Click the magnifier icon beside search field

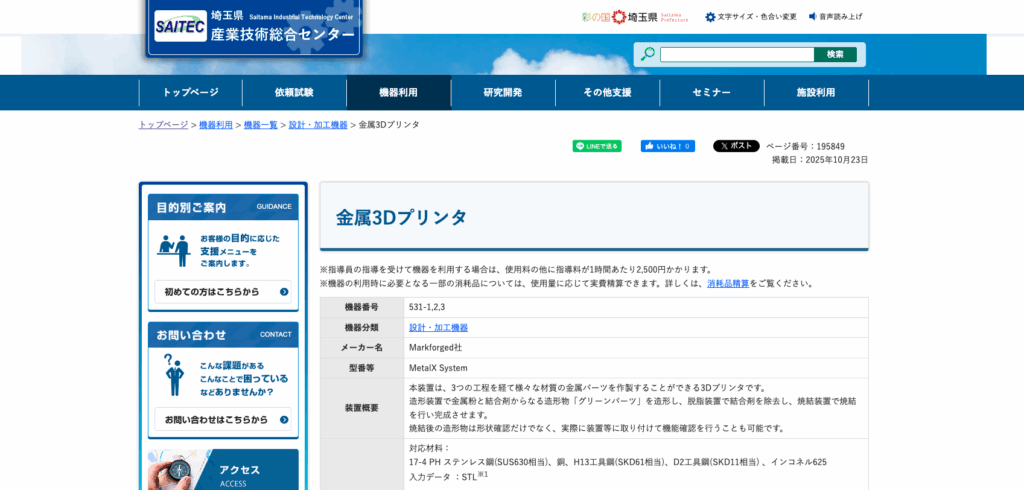pyautogui.click(x=647, y=54)
